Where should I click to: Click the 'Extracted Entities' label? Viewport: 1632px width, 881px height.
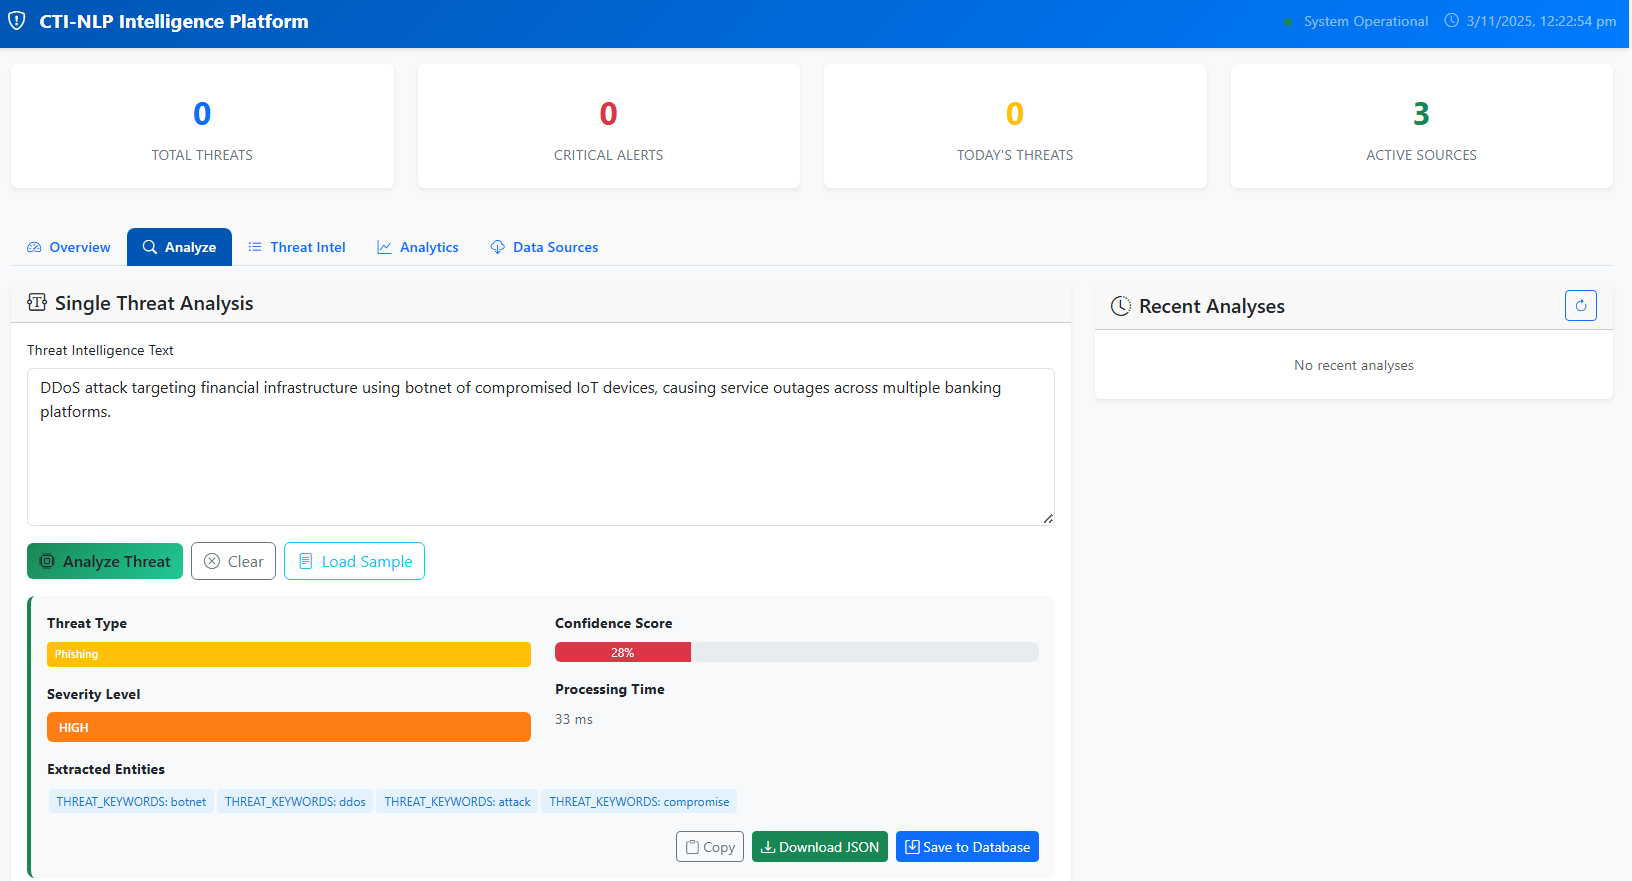[106, 769]
